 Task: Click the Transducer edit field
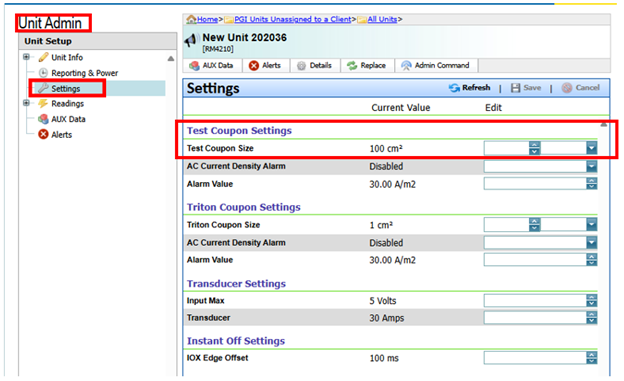(x=535, y=318)
